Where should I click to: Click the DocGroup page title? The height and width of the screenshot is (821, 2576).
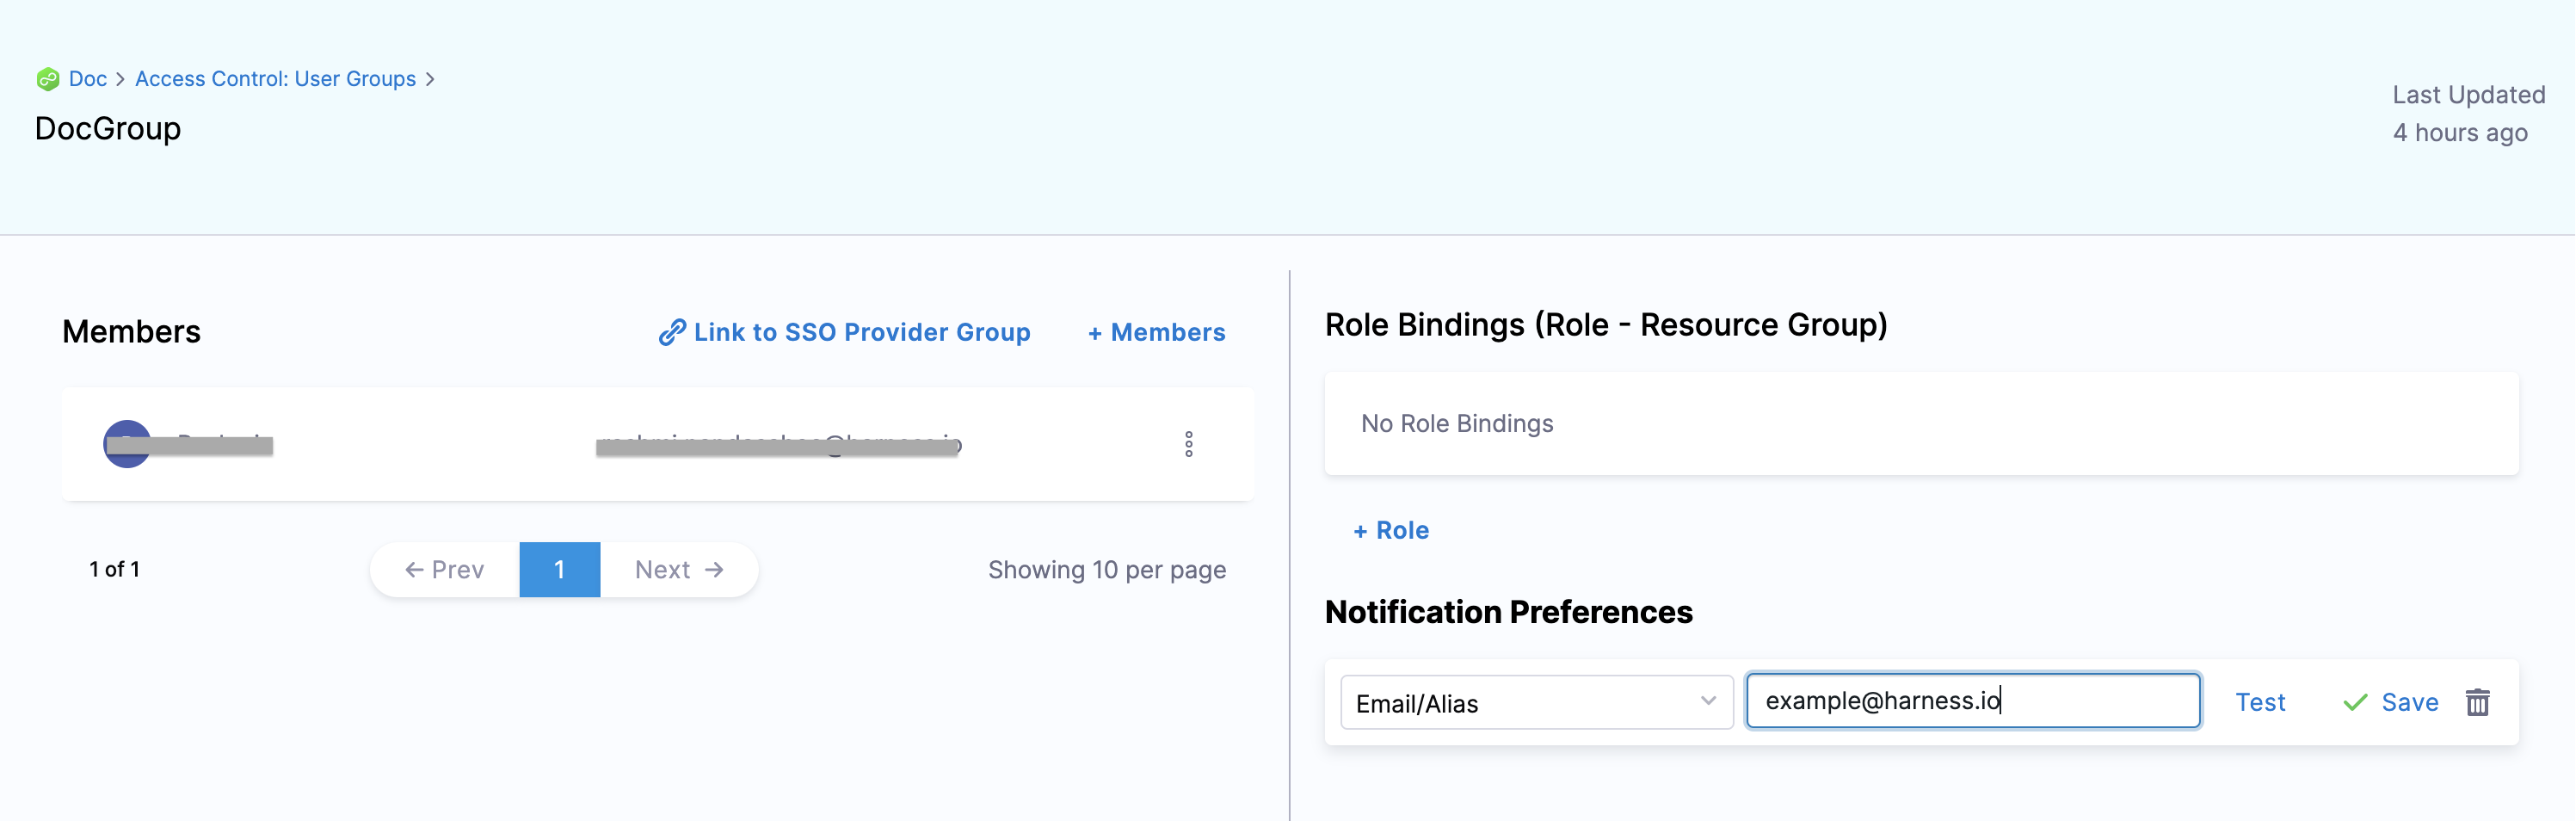pyautogui.click(x=108, y=128)
